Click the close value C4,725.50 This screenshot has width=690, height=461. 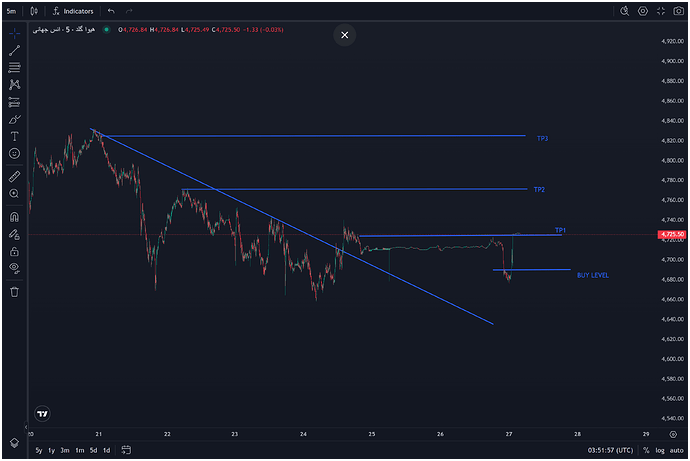(x=226, y=30)
